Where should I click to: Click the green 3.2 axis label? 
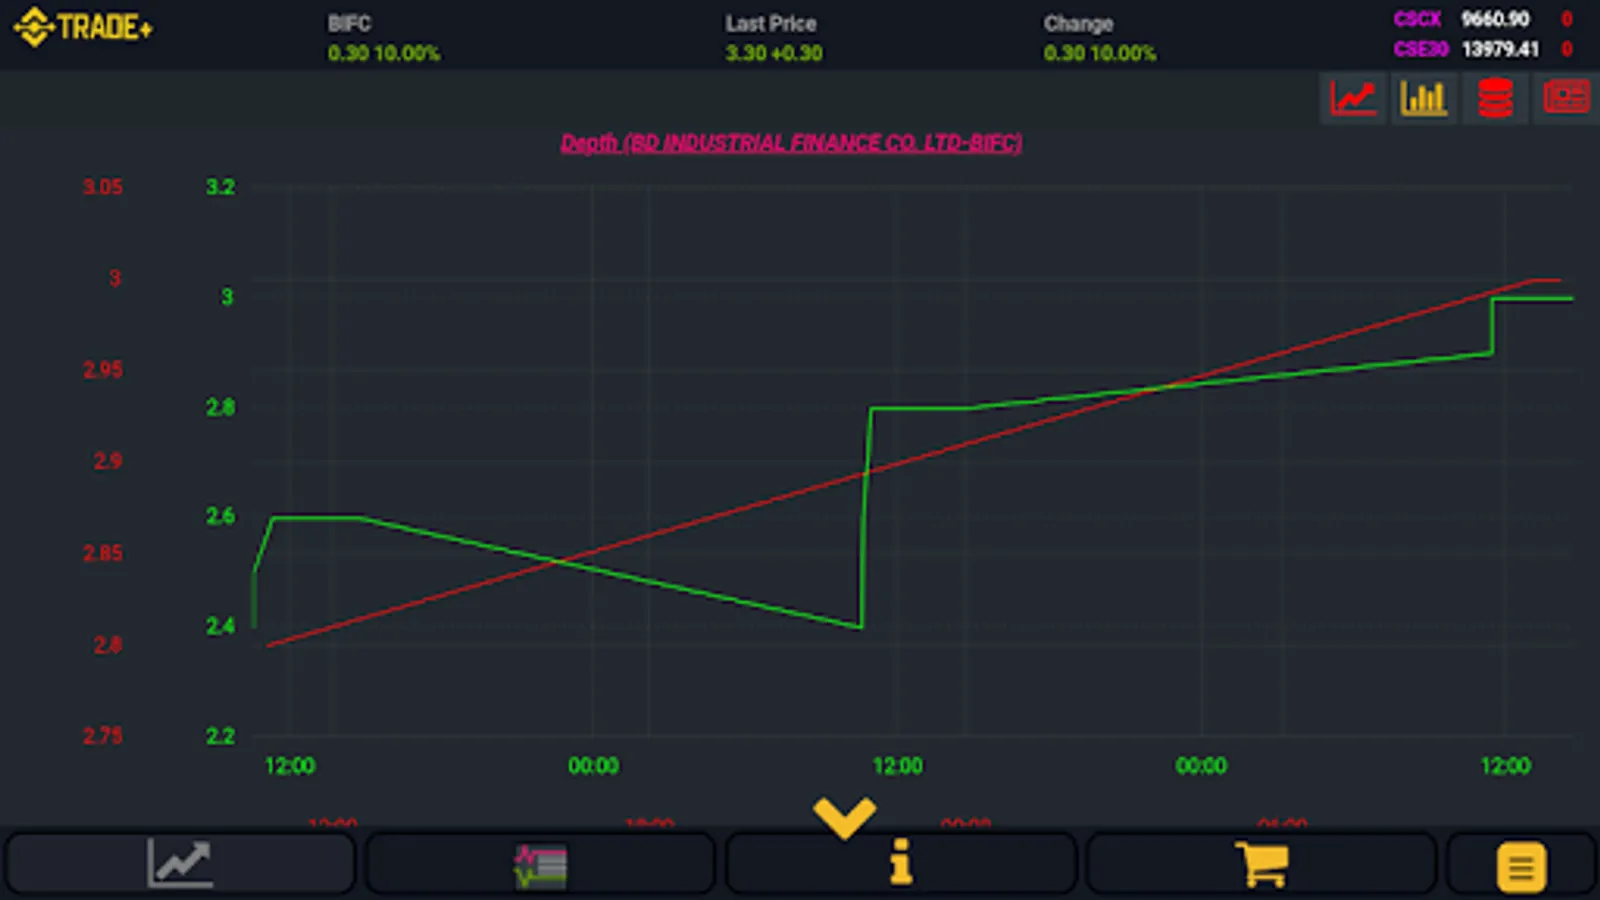coord(221,187)
